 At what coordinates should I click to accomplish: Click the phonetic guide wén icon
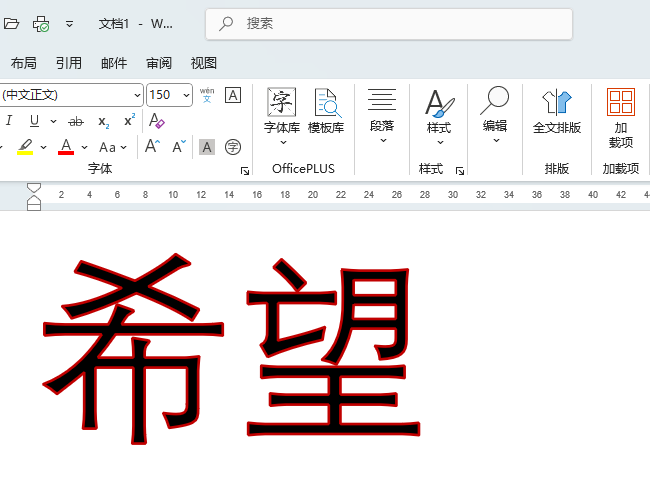click(207, 95)
